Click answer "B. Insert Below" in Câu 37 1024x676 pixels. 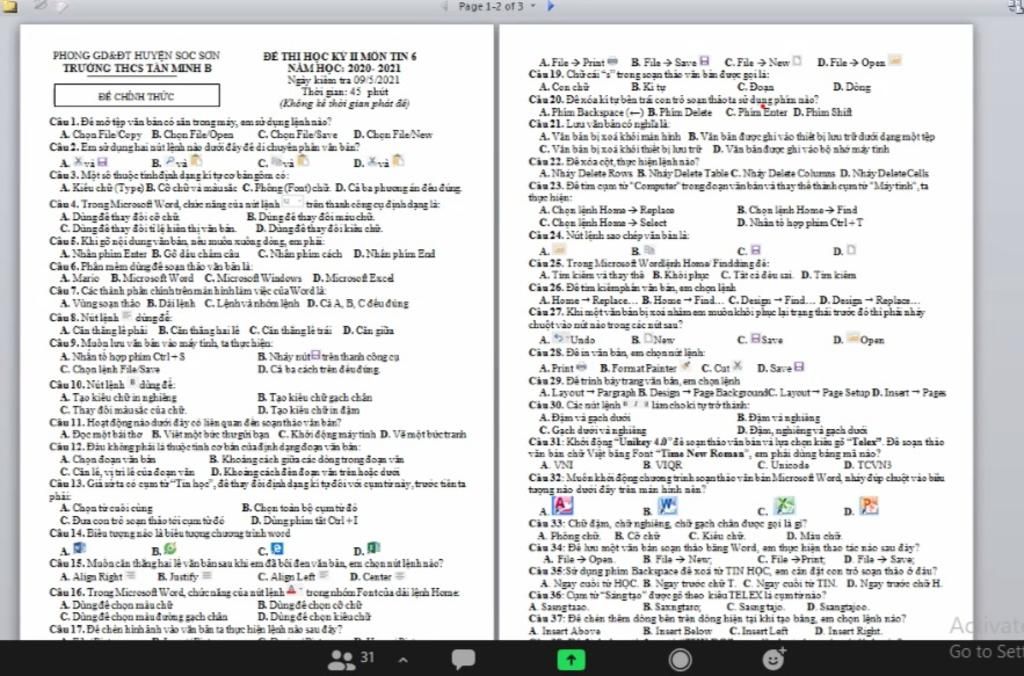[x=677, y=631]
